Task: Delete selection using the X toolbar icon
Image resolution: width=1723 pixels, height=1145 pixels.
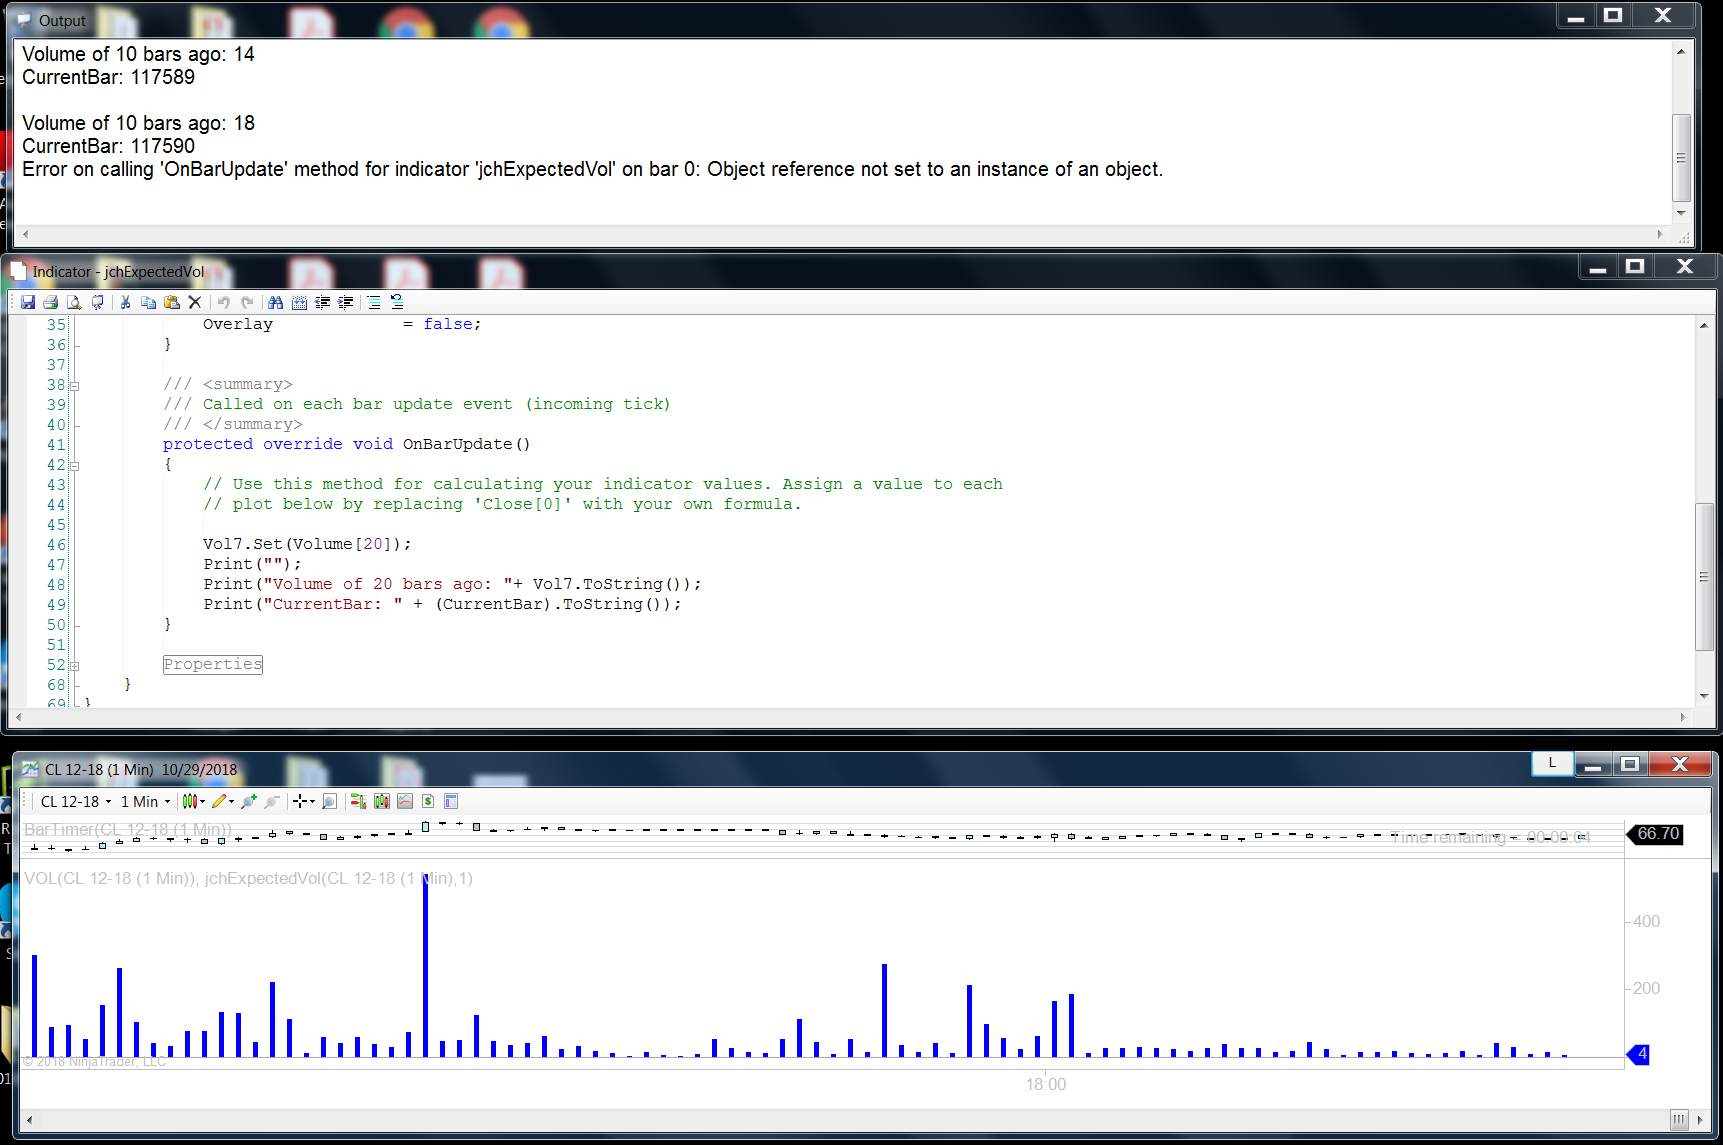Action: [x=195, y=302]
